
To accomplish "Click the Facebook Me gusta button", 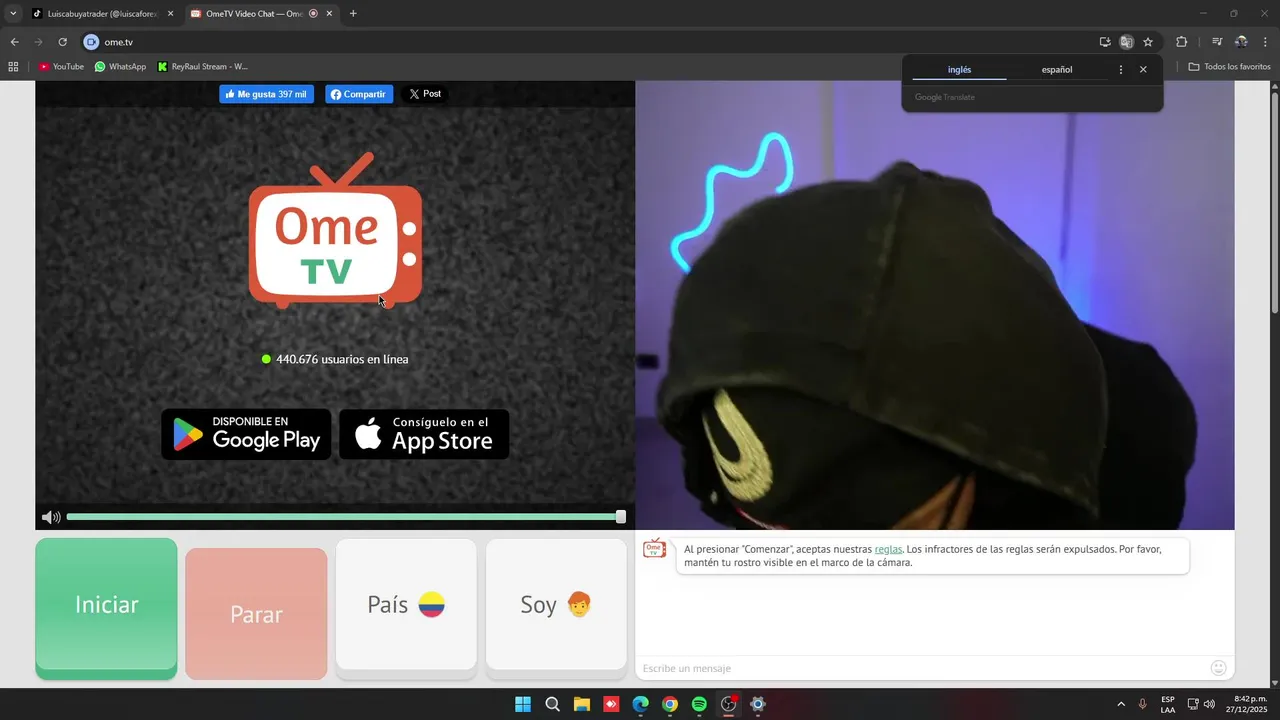I will coord(266,94).
